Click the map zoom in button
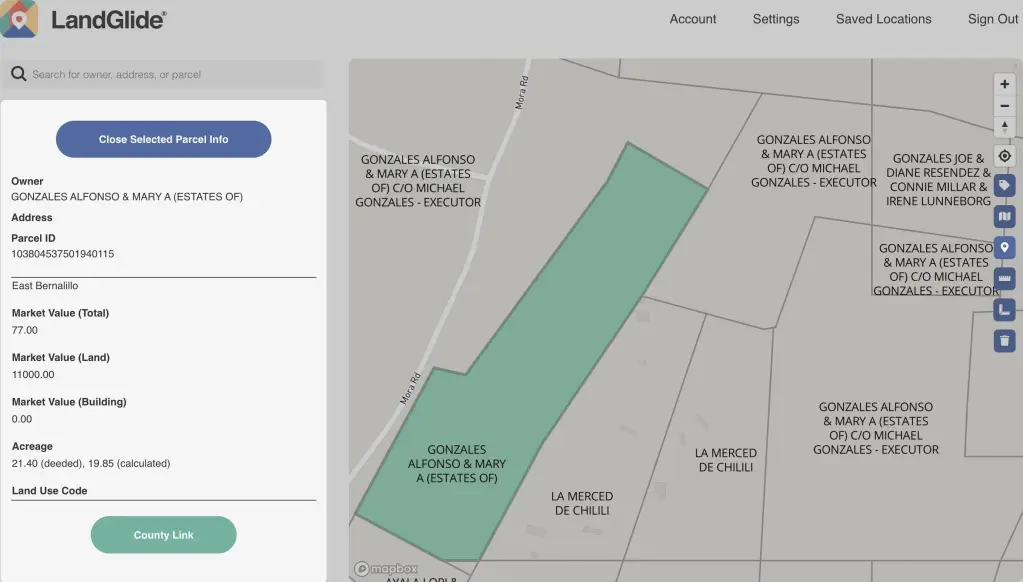Image resolution: width=1023 pixels, height=582 pixels. 1005,85
